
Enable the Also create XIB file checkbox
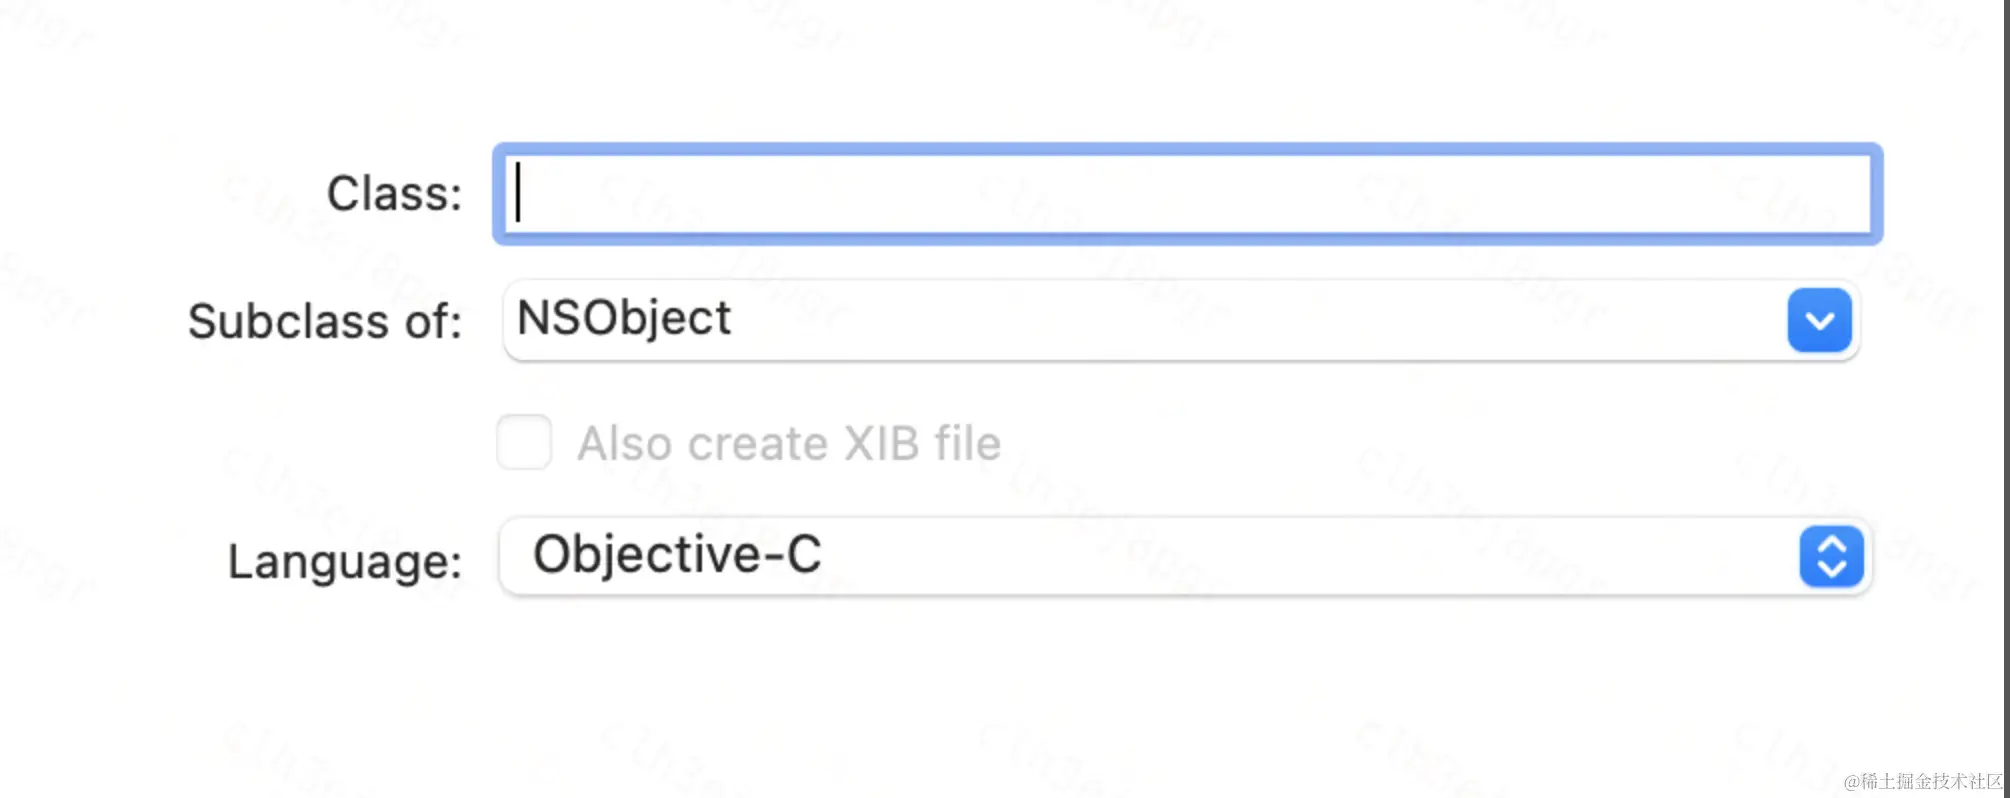[524, 442]
